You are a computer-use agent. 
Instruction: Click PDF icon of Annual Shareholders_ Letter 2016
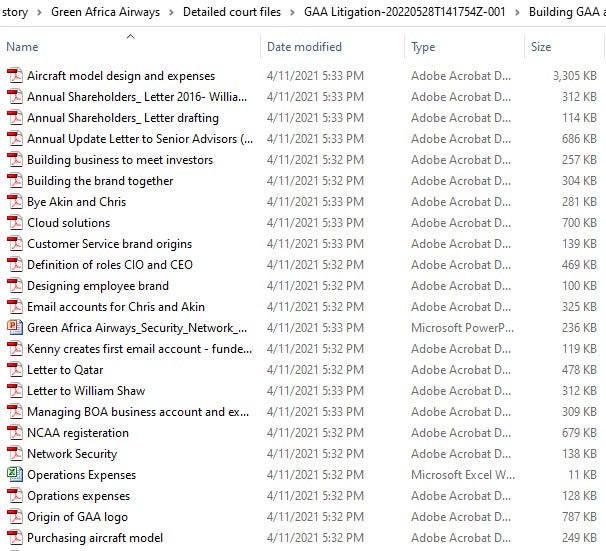point(15,97)
